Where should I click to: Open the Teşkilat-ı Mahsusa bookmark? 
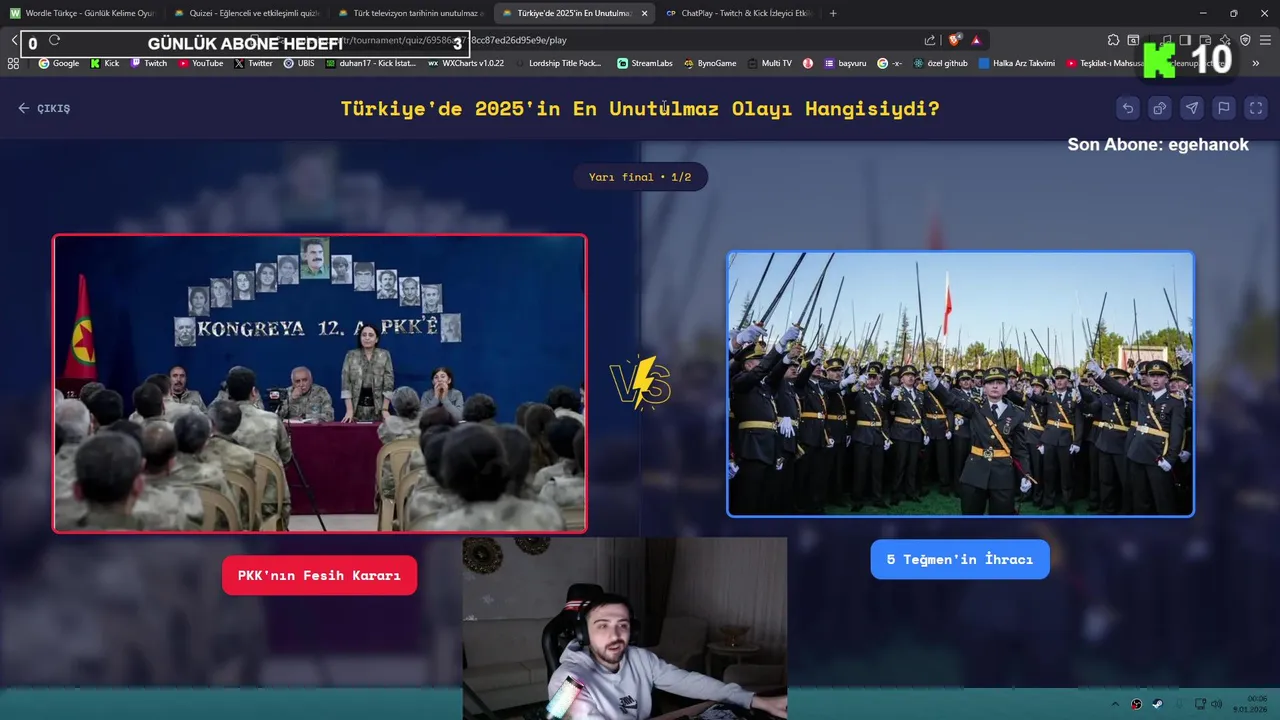coord(1105,63)
